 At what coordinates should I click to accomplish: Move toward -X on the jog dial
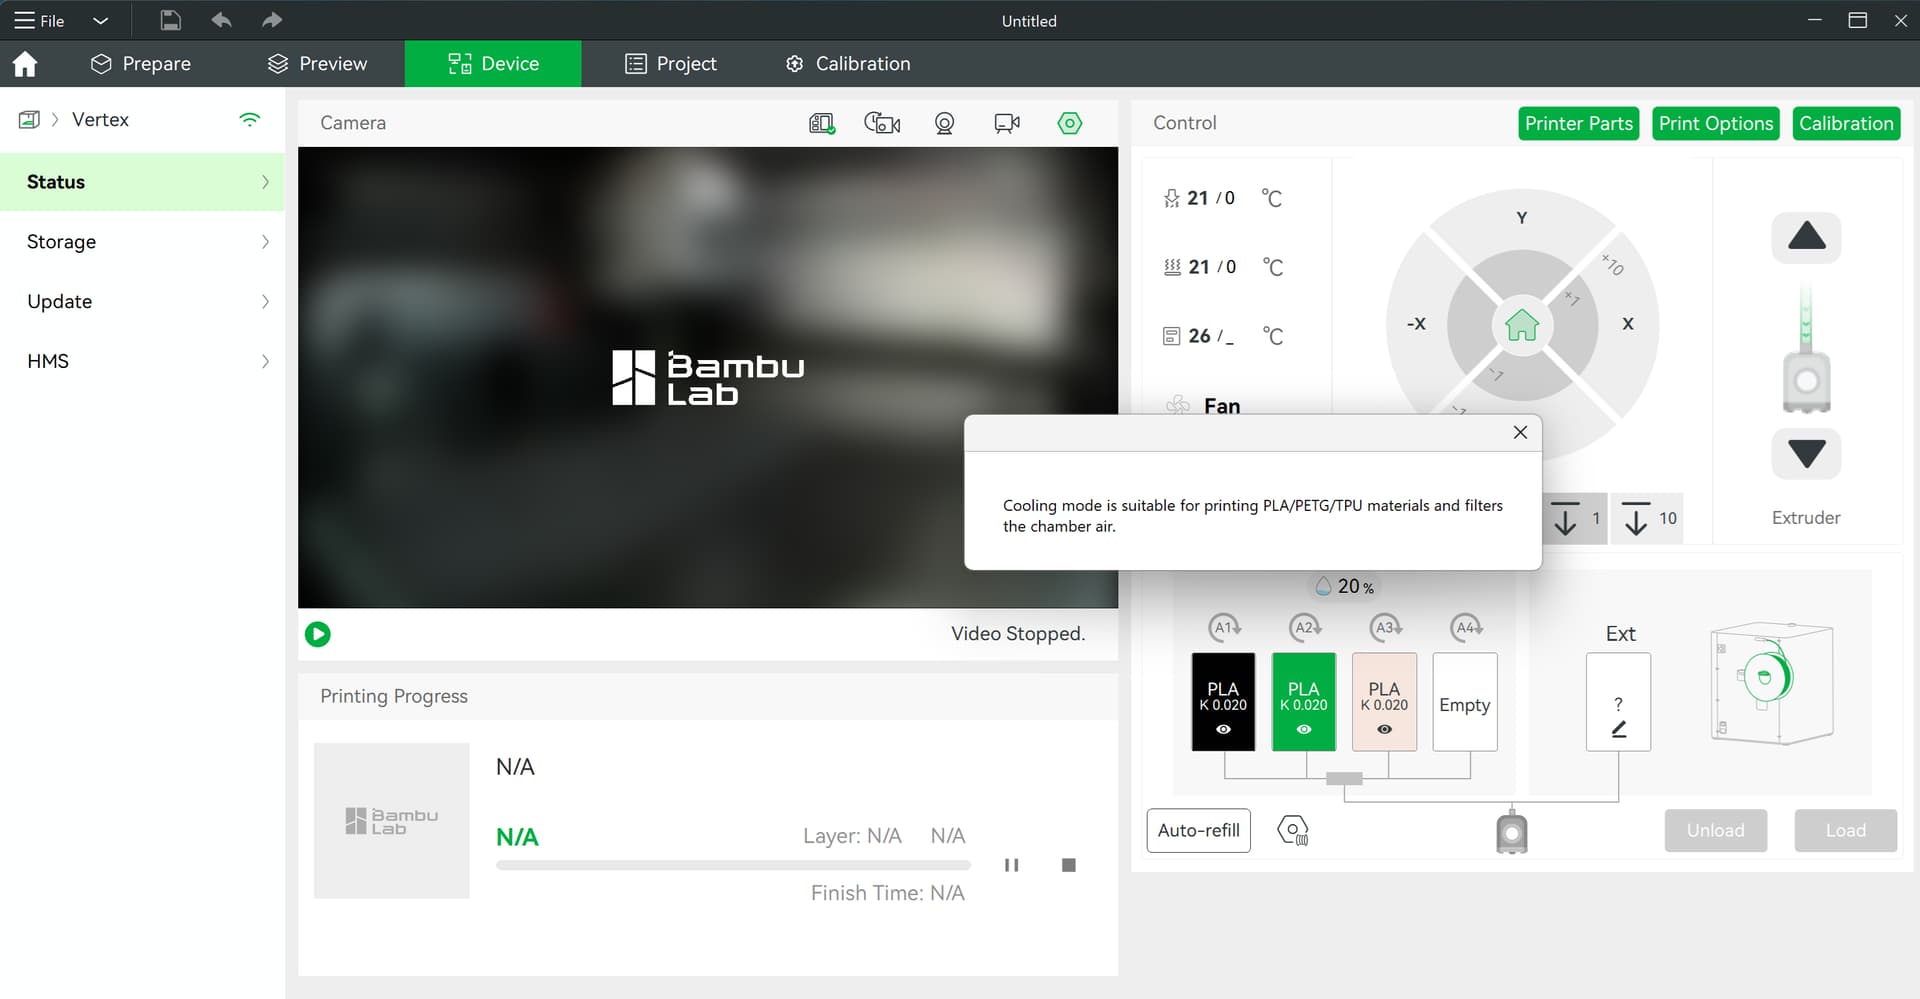(1416, 324)
